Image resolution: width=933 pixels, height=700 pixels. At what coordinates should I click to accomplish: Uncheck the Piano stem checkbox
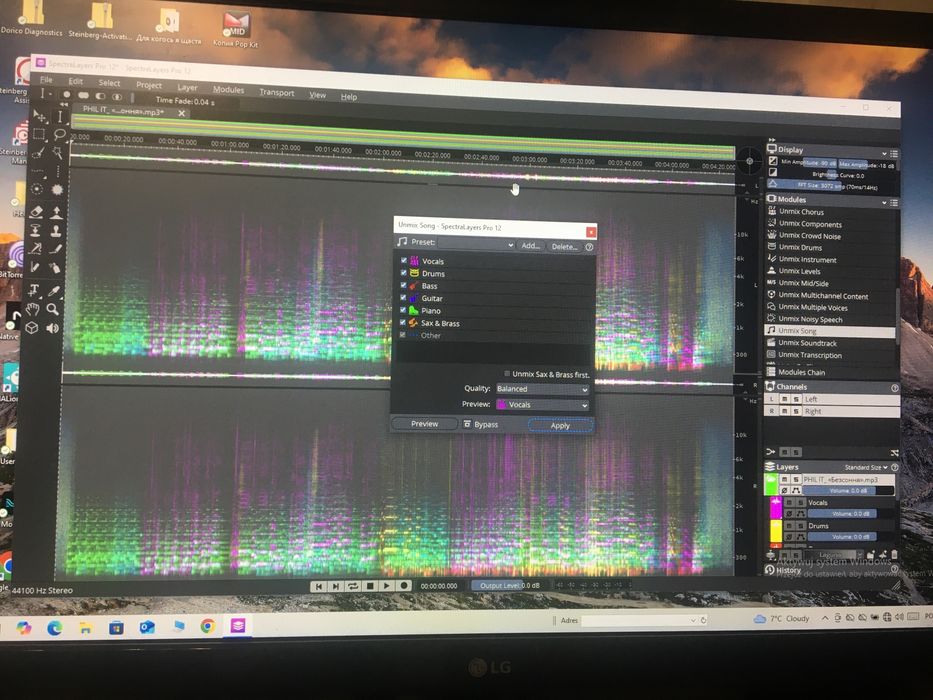403,310
